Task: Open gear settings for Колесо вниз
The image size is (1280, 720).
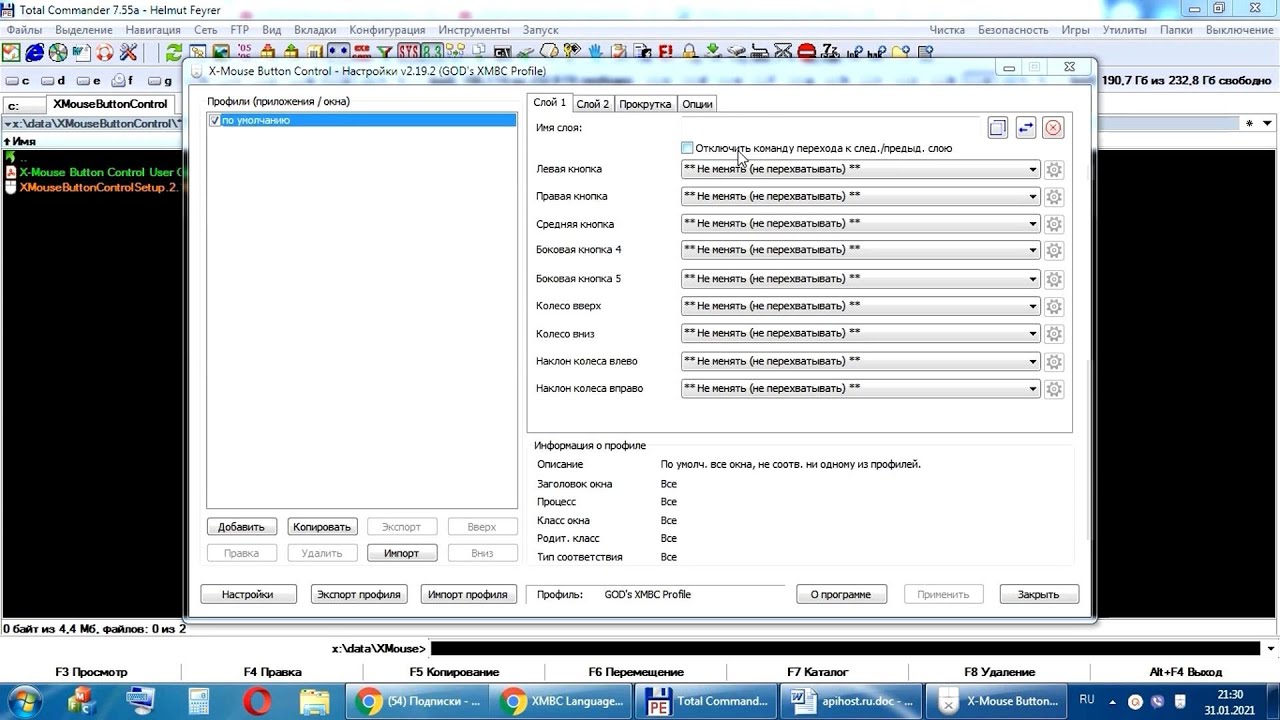Action: pos(1053,334)
